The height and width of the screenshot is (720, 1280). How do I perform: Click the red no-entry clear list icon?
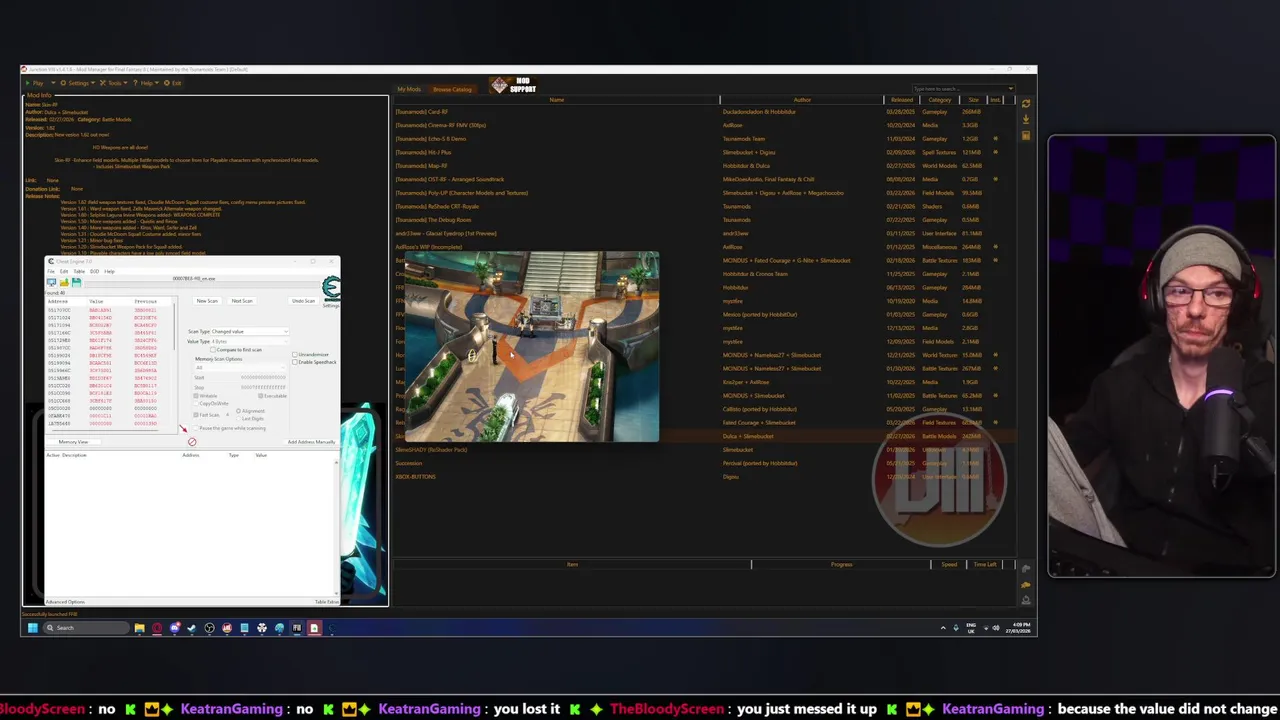(192, 441)
